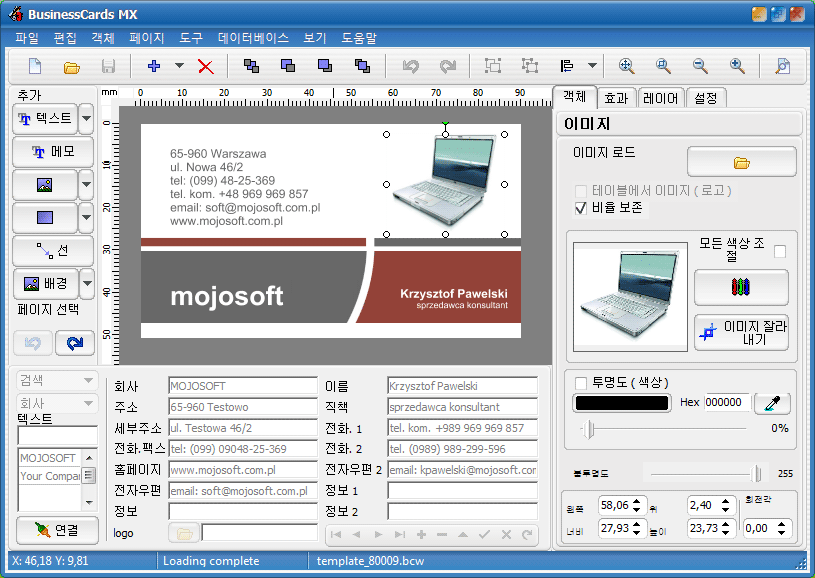Create a new blank card document
The width and height of the screenshot is (815, 578).
(35, 66)
